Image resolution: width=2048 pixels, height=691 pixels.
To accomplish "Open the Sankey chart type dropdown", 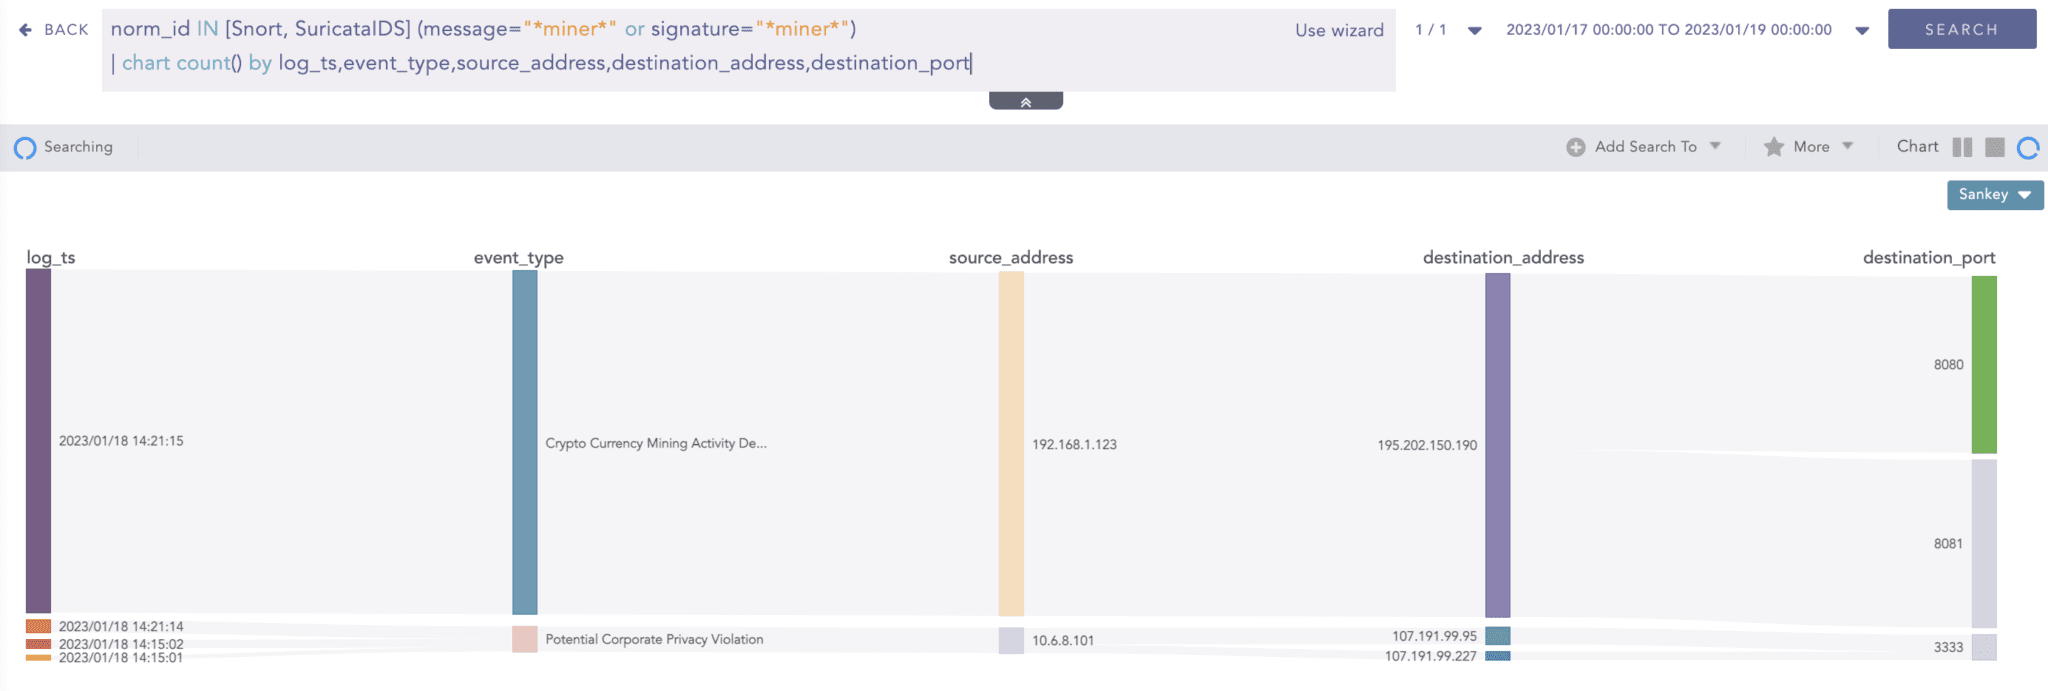I will point(1994,195).
